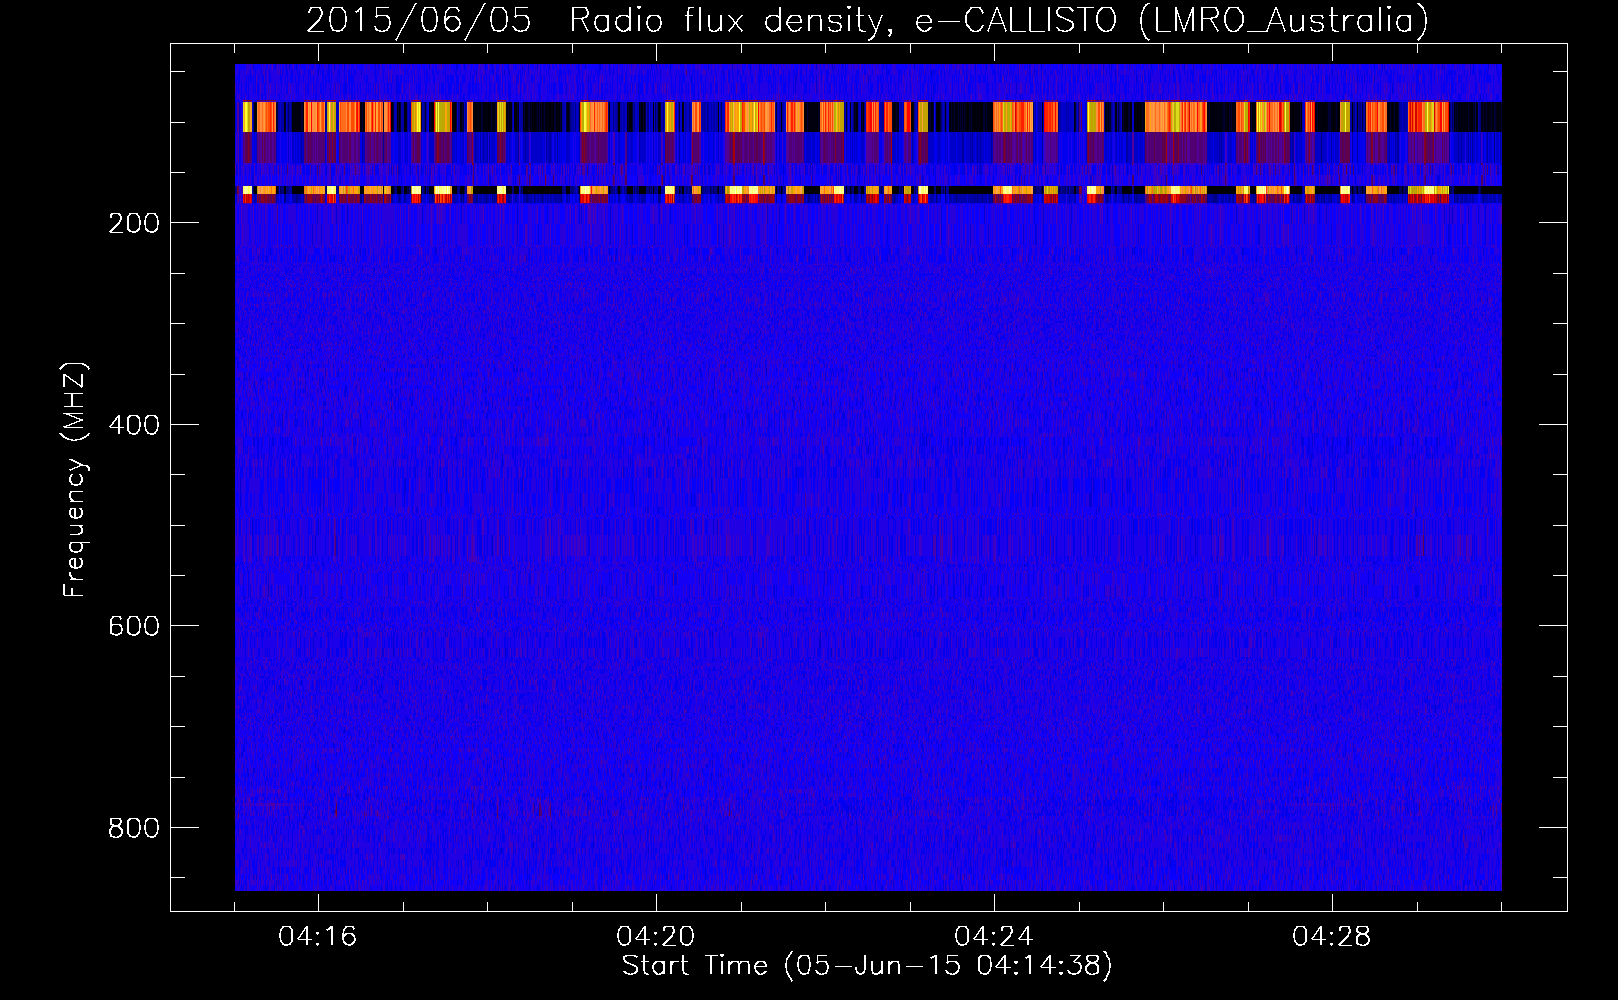
Task: Click the 'Start Time (05-Jun-15 04:14:38)' label
Action: [867, 966]
